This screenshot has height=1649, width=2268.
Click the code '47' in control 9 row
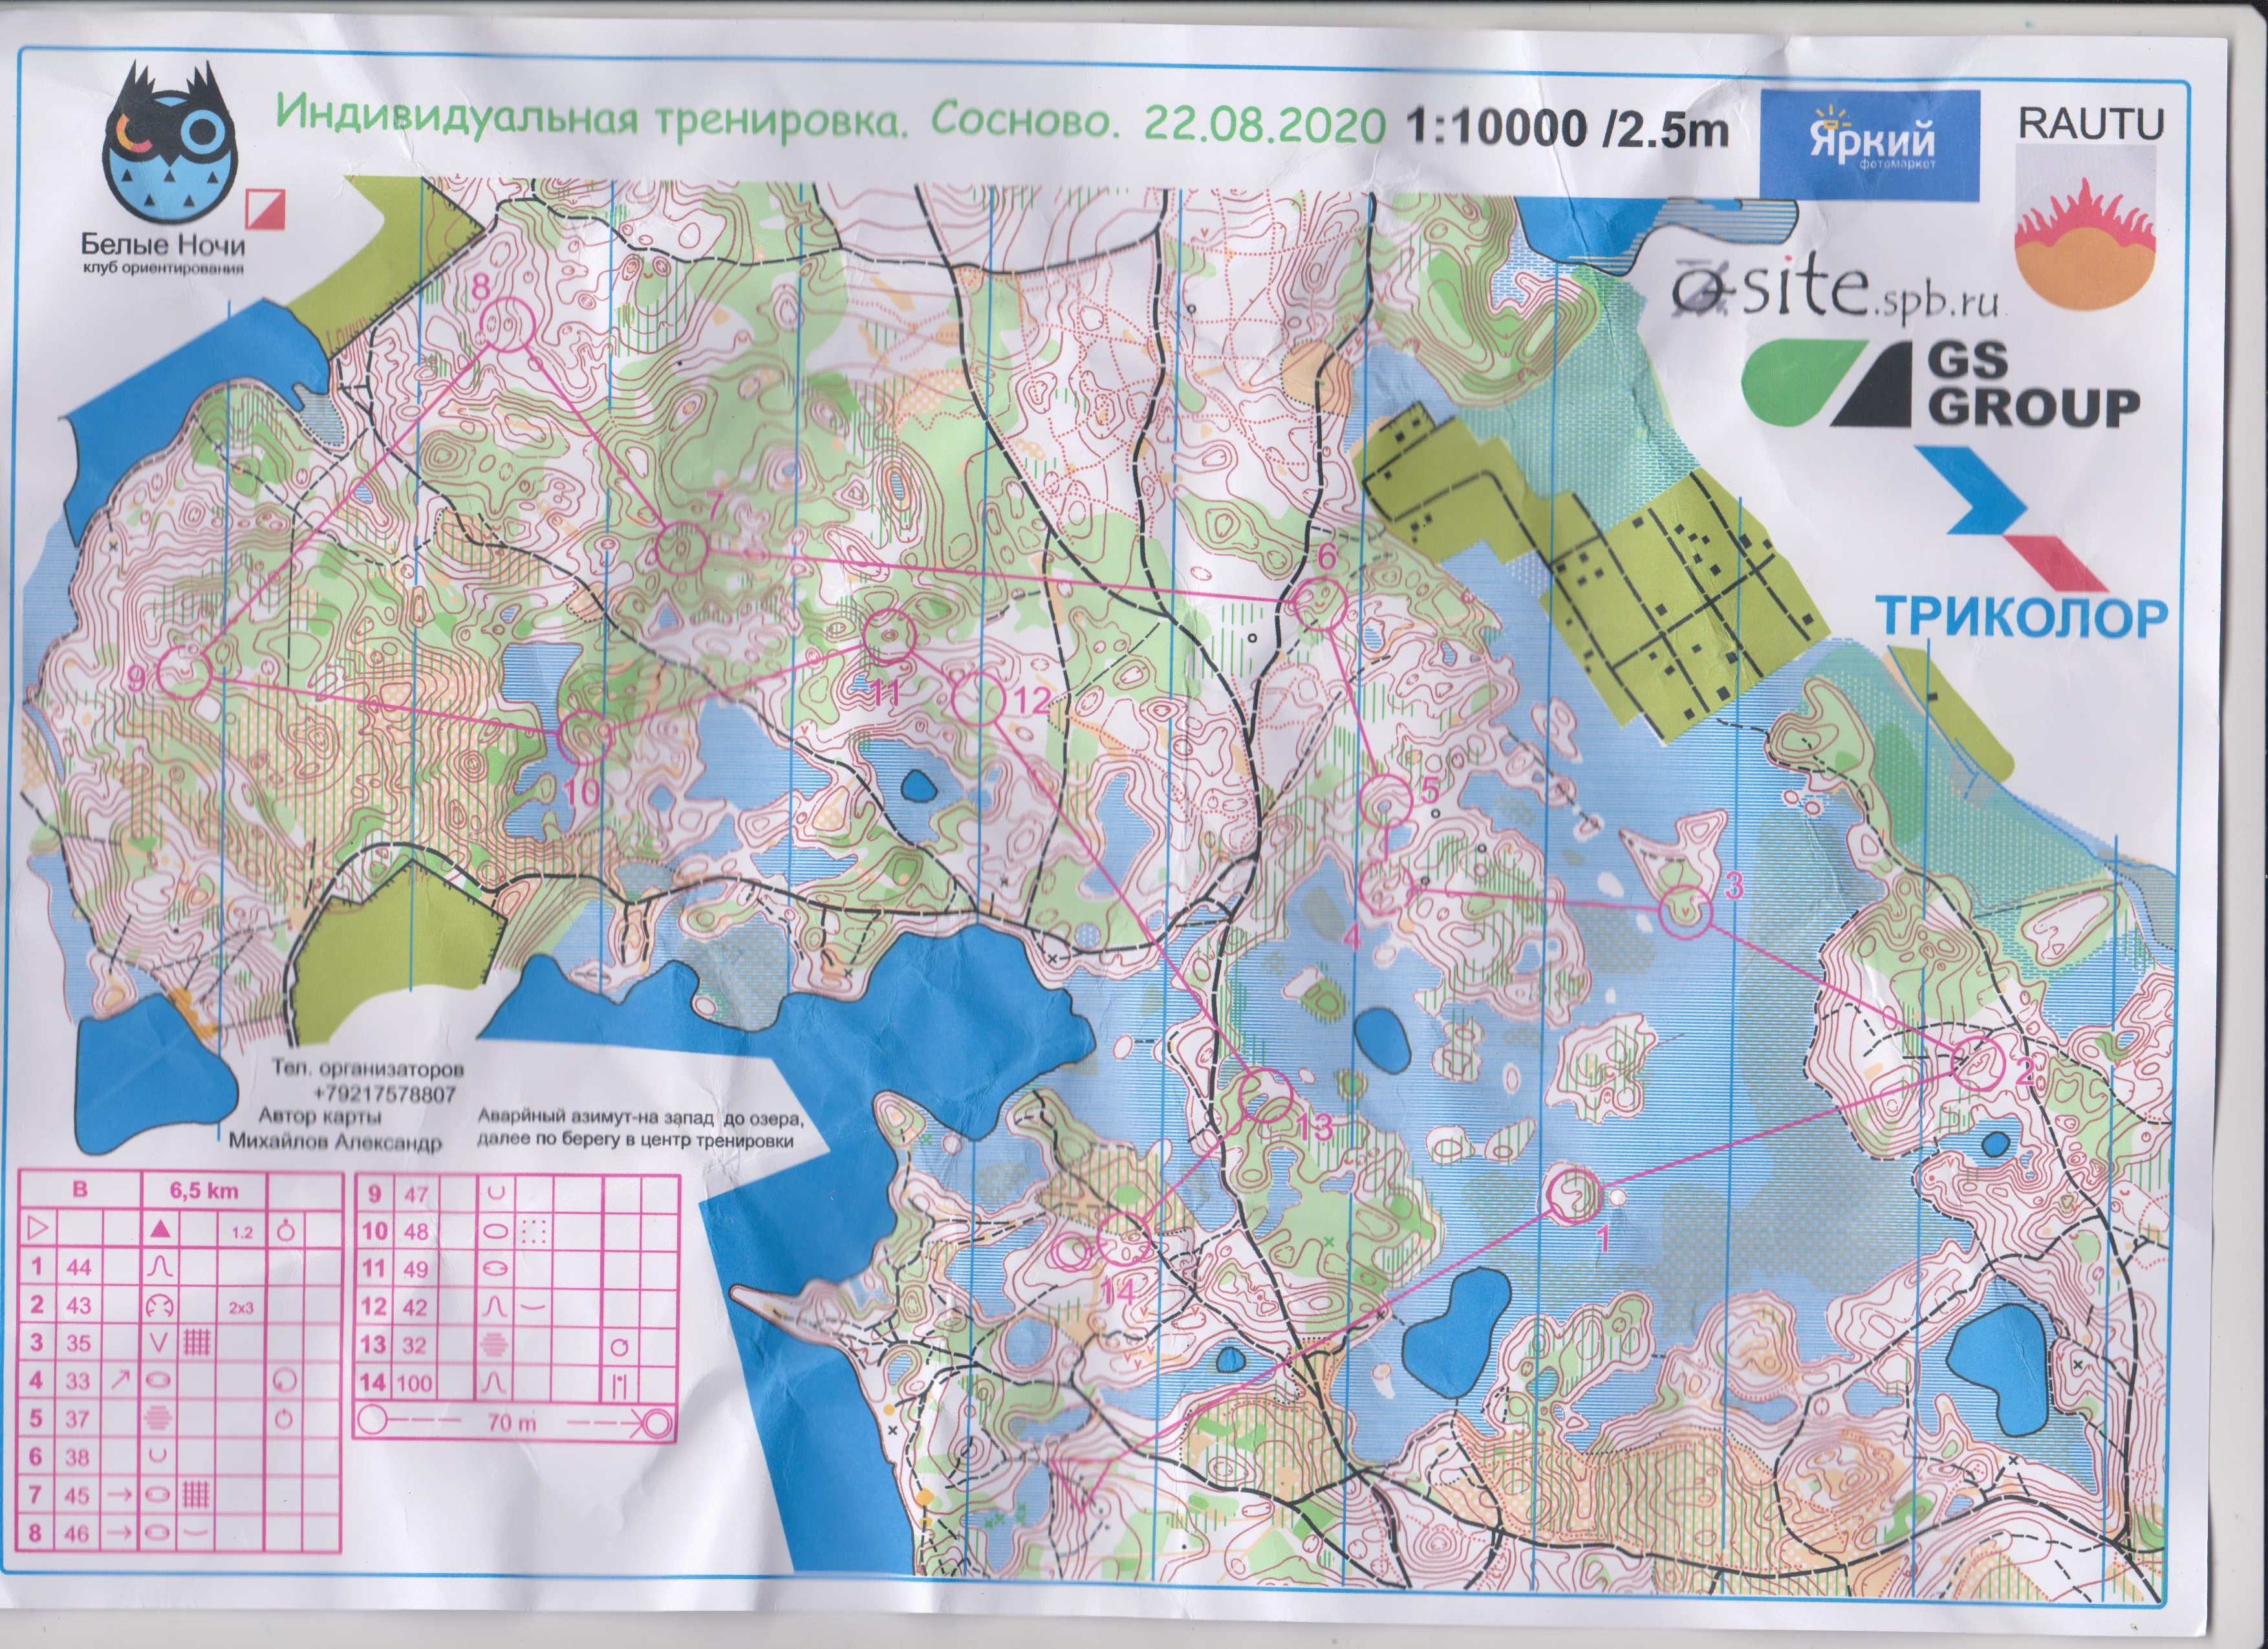(x=416, y=1194)
